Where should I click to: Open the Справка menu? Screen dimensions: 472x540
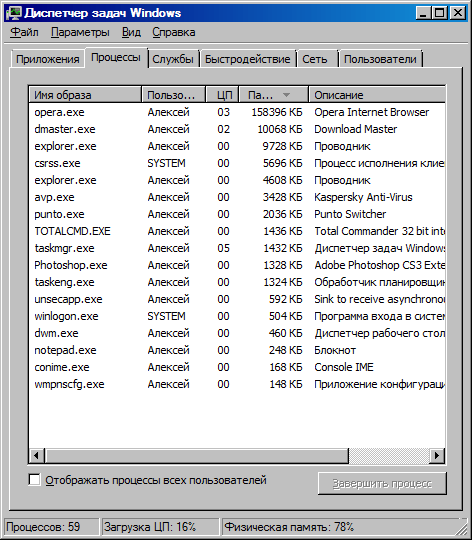174,32
